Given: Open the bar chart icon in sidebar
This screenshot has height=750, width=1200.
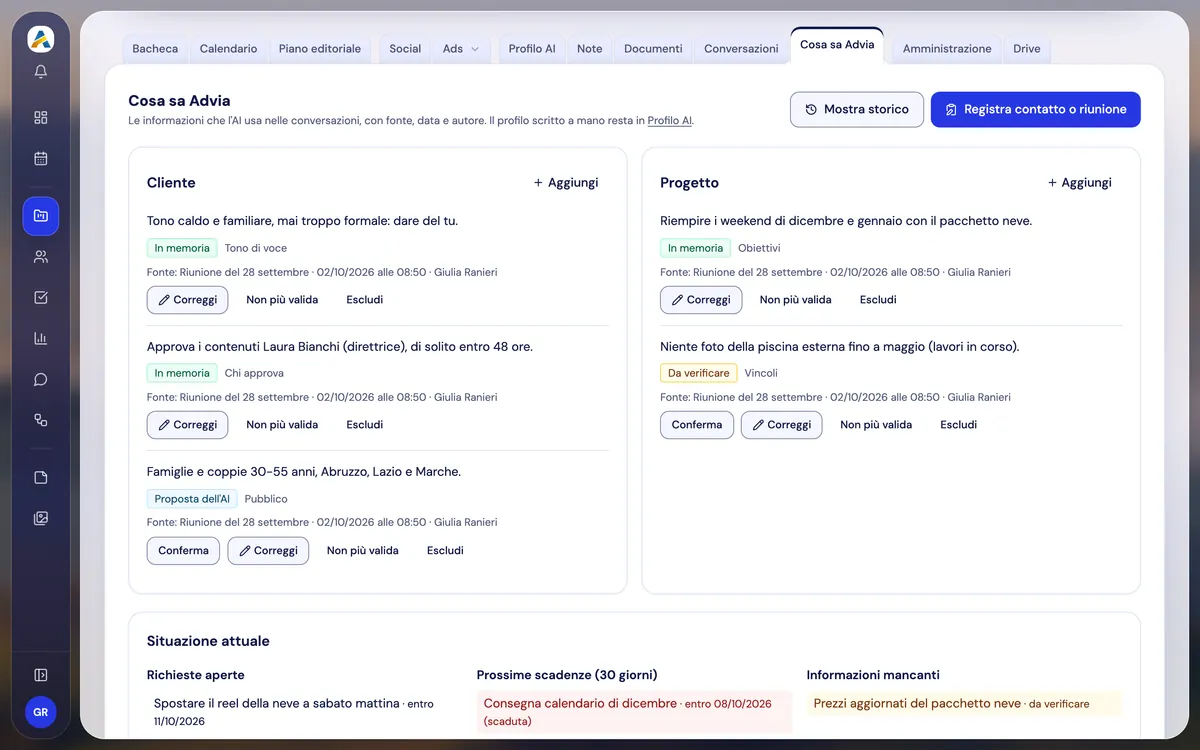Looking at the screenshot, I should click(41, 338).
